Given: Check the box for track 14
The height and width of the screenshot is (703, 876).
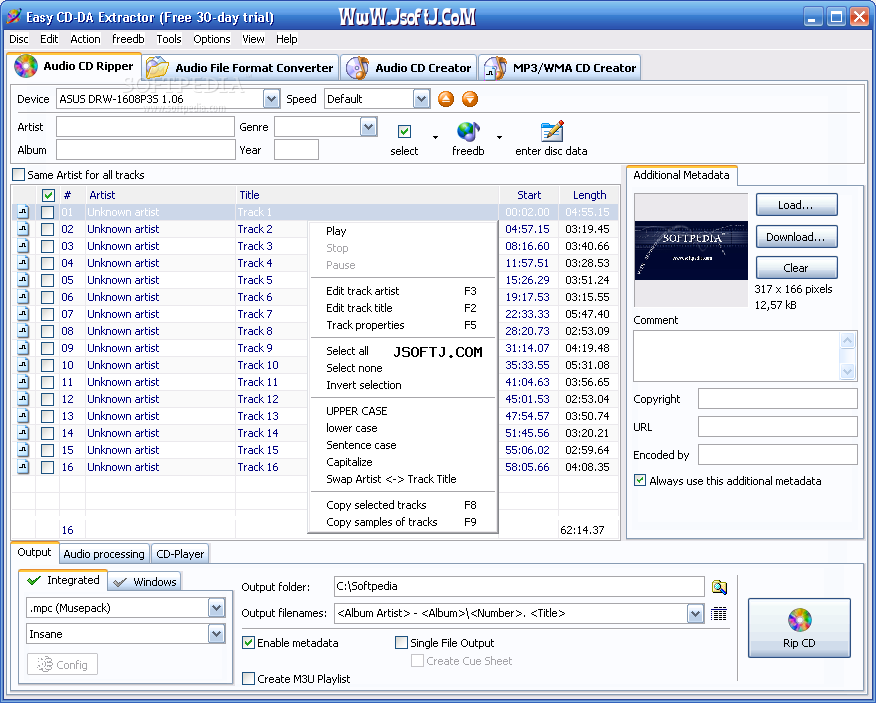Looking at the screenshot, I should pyautogui.click(x=47, y=433).
